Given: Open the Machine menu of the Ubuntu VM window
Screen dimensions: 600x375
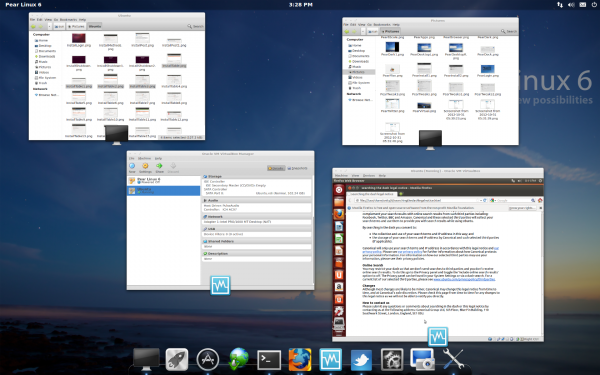Looking at the screenshot, I should tap(341, 176).
